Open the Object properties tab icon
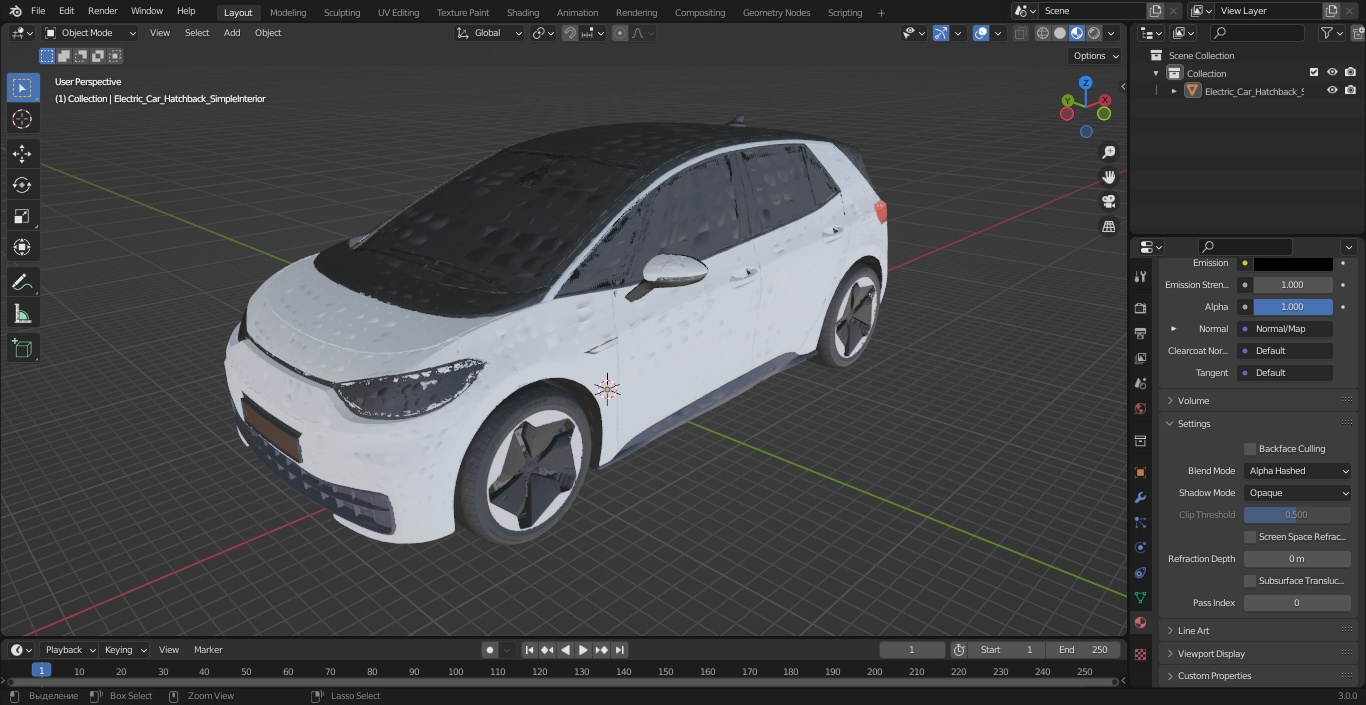Viewport: 1366px width, 705px height. tap(1140, 472)
